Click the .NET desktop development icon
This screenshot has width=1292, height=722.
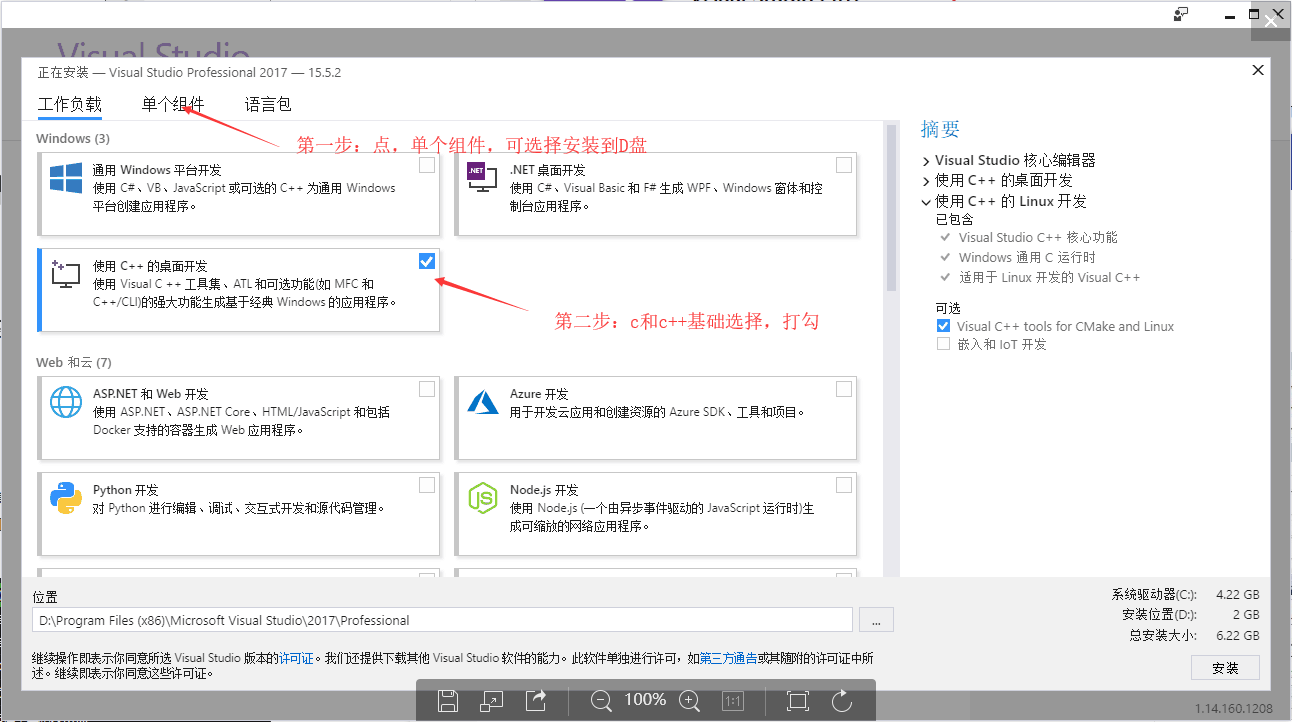[x=483, y=179]
